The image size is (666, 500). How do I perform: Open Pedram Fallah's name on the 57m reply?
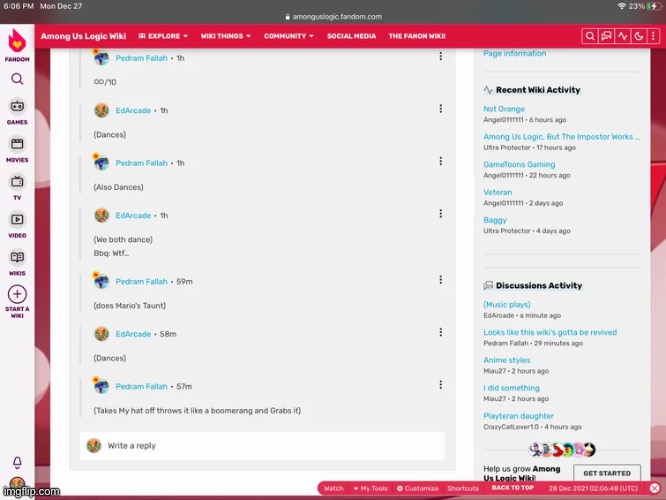tap(141, 386)
